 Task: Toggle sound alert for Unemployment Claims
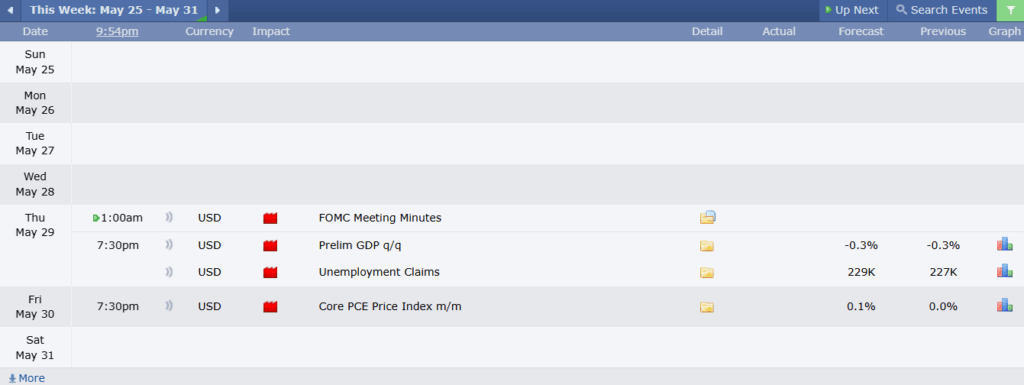(x=168, y=272)
